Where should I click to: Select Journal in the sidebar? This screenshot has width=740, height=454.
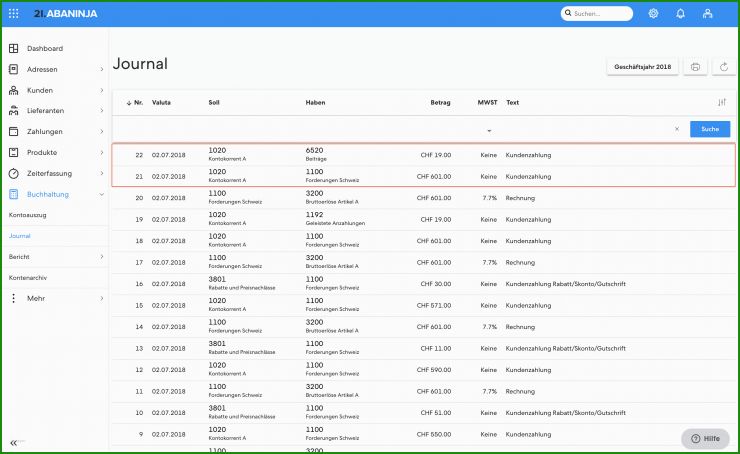point(19,235)
